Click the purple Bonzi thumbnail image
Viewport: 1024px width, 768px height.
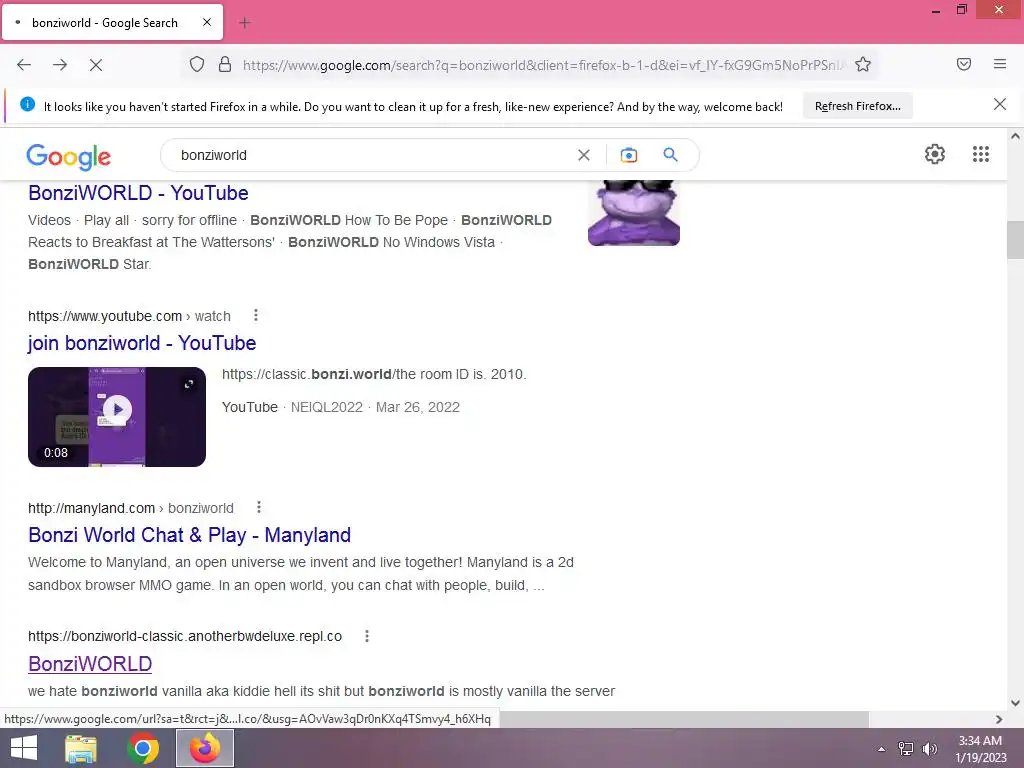pyautogui.click(x=633, y=213)
